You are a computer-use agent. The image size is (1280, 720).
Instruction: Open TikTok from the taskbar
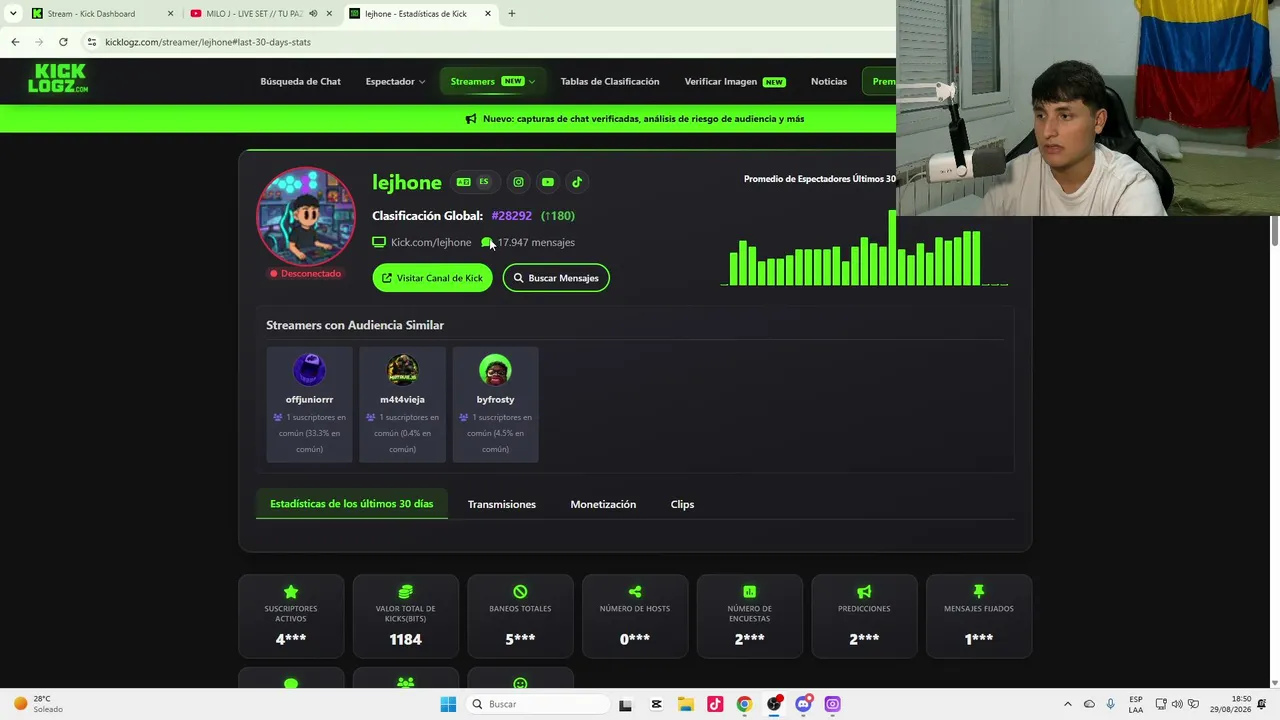[715, 704]
